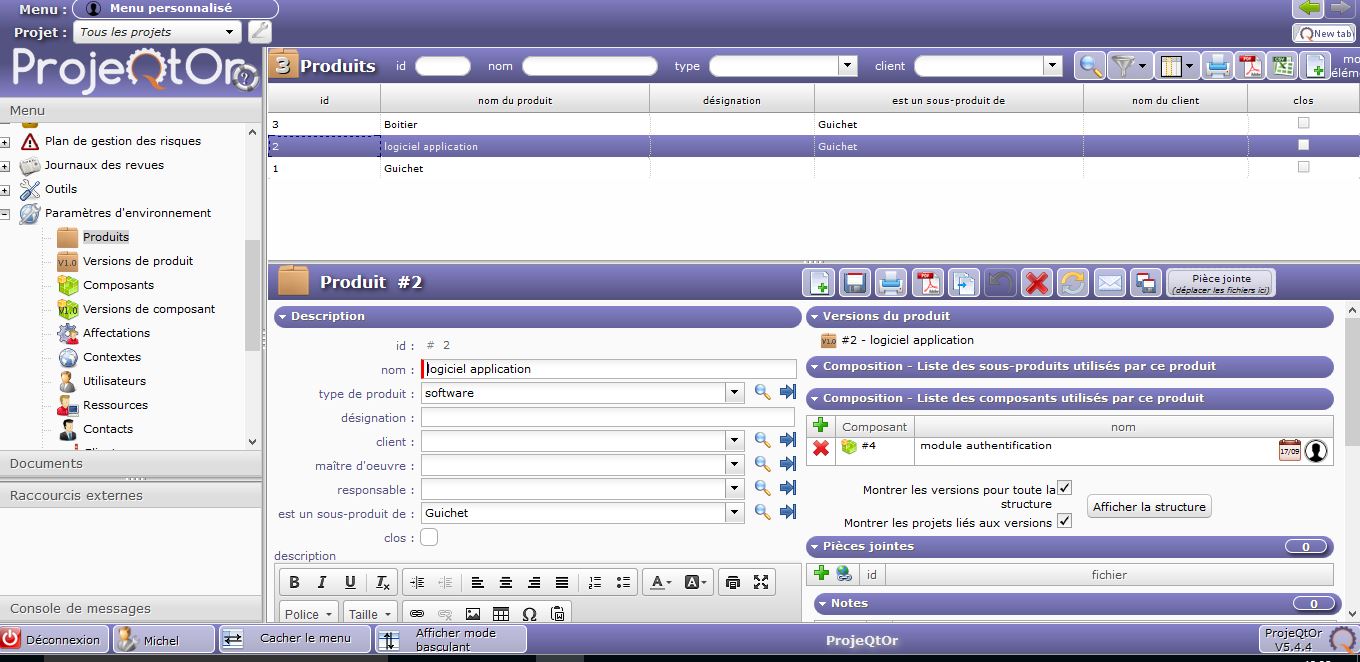Open Versions de produit in the menu tree

click(x=138, y=261)
